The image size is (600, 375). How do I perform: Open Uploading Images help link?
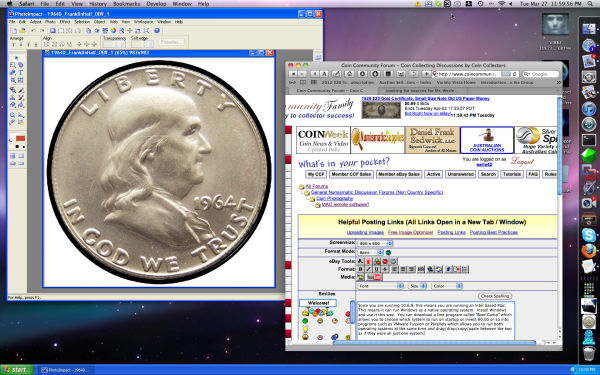pos(365,232)
